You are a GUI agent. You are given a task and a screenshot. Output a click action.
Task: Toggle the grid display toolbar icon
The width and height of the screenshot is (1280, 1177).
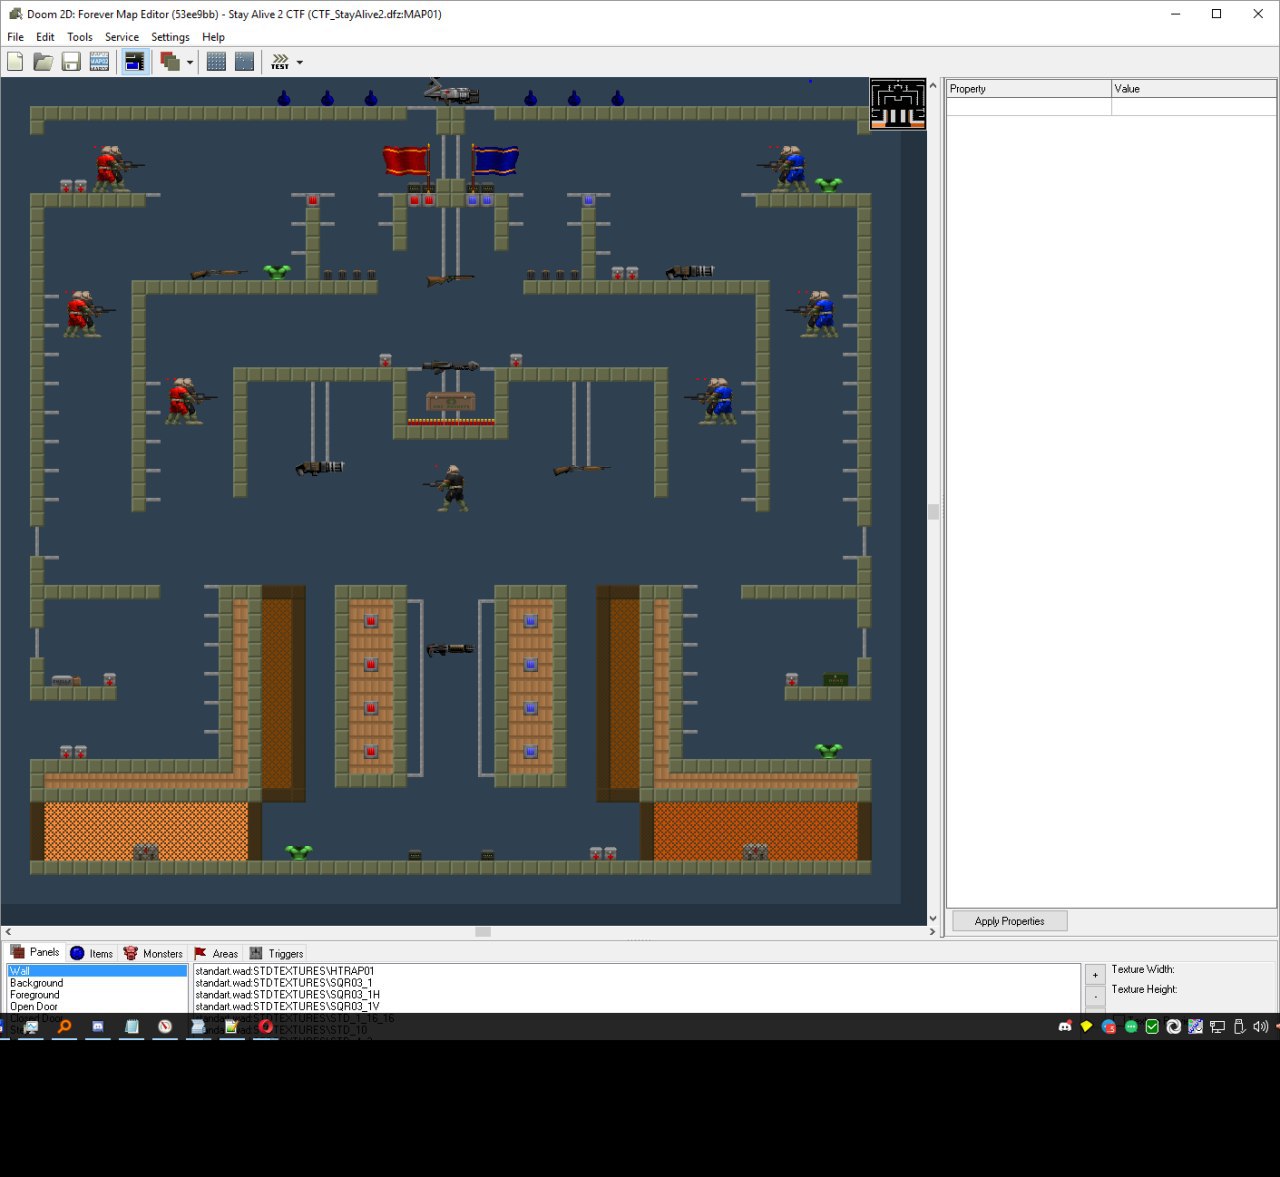[x=216, y=62]
